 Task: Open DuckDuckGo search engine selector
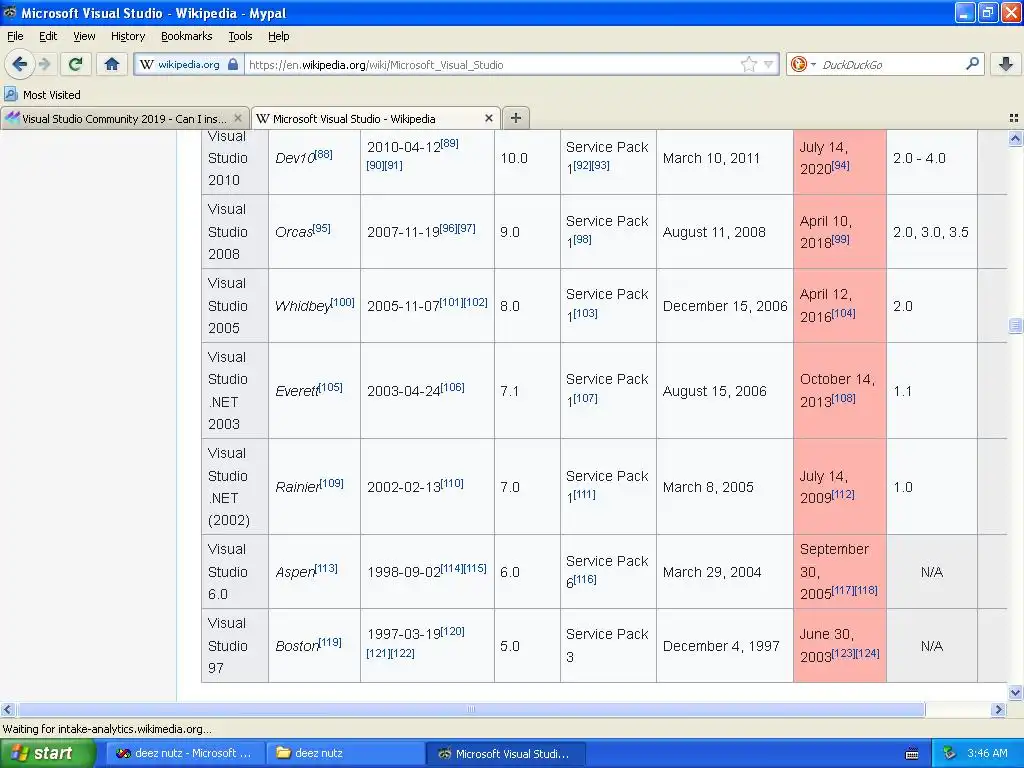pyautogui.click(x=803, y=64)
